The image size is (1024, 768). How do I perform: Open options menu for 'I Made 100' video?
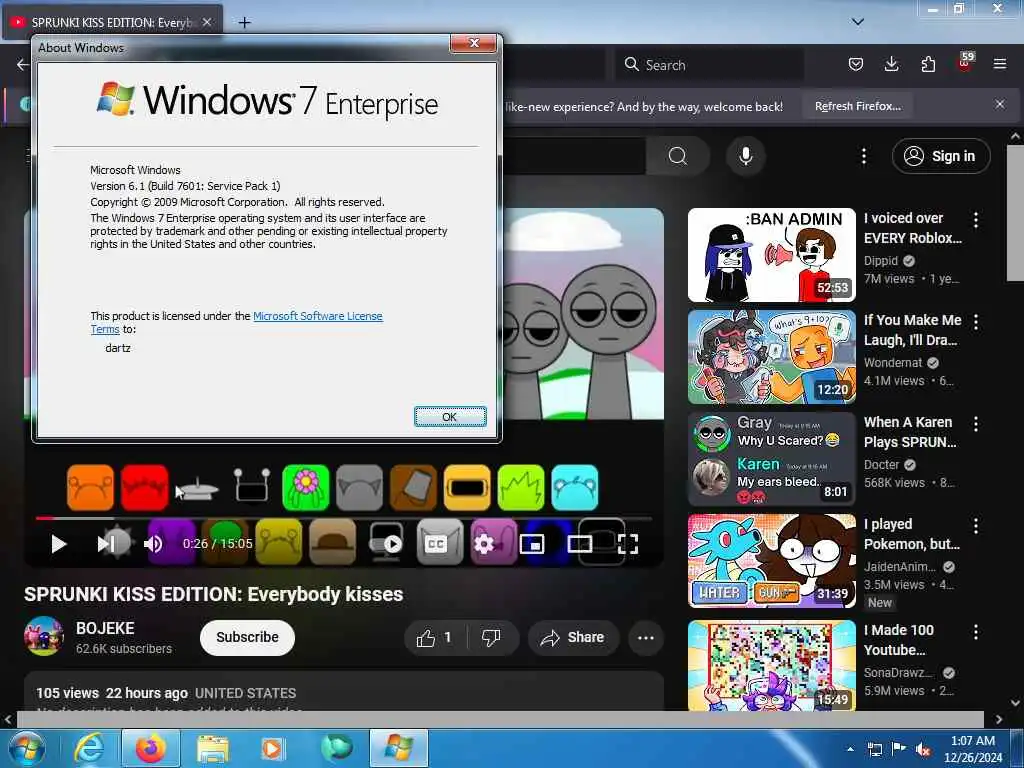click(976, 632)
